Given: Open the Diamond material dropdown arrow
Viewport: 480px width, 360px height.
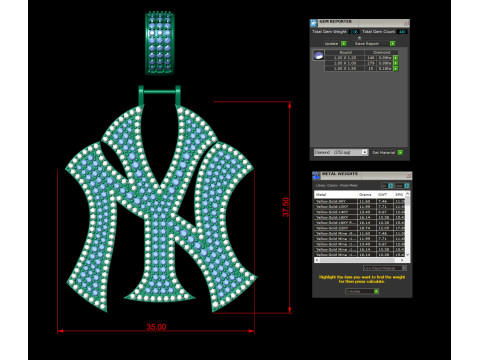Looking at the screenshot, I should point(365,152).
